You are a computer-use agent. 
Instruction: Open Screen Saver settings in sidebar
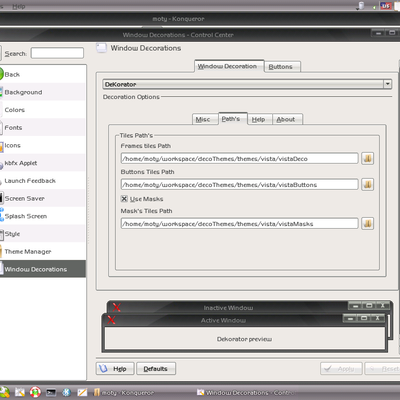coord(43,198)
